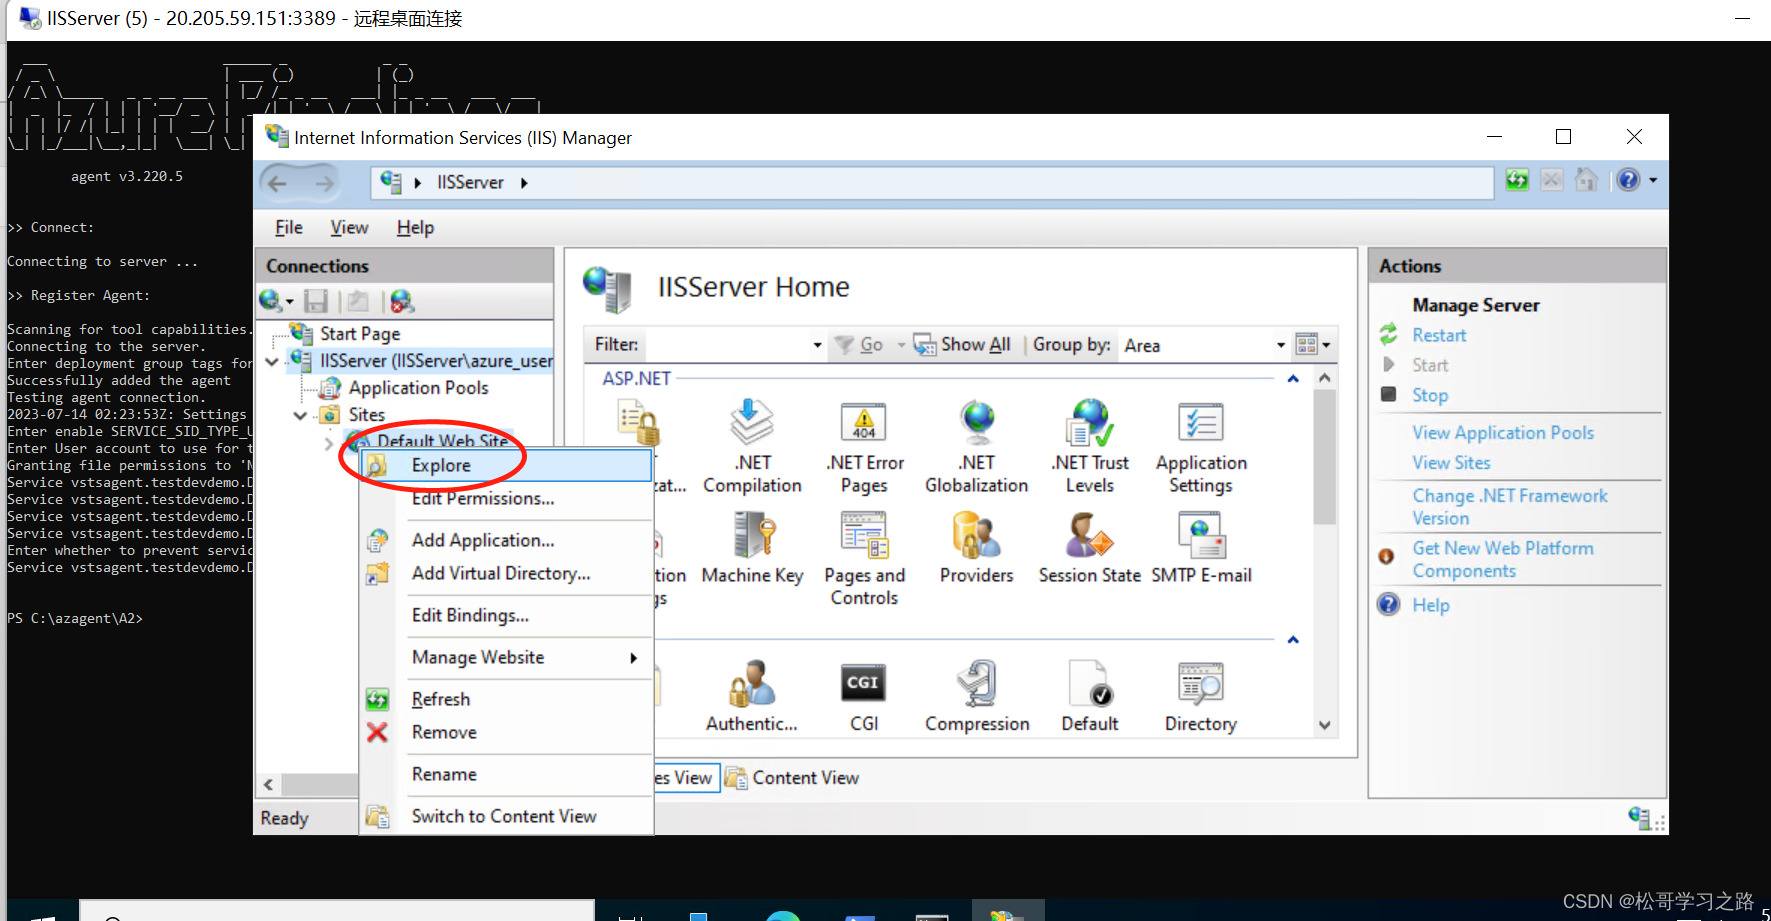Select Start Page in Connections tree
This screenshot has width=1771, height=921.
[360, 334]
